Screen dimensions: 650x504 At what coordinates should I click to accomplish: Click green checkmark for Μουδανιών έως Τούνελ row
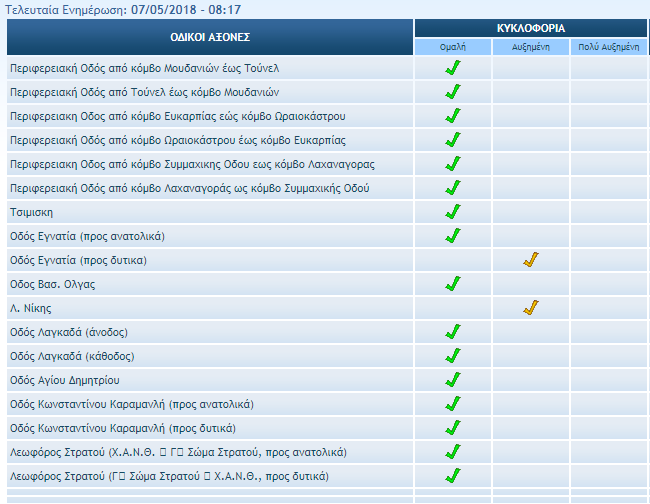(x=452, y=68)
